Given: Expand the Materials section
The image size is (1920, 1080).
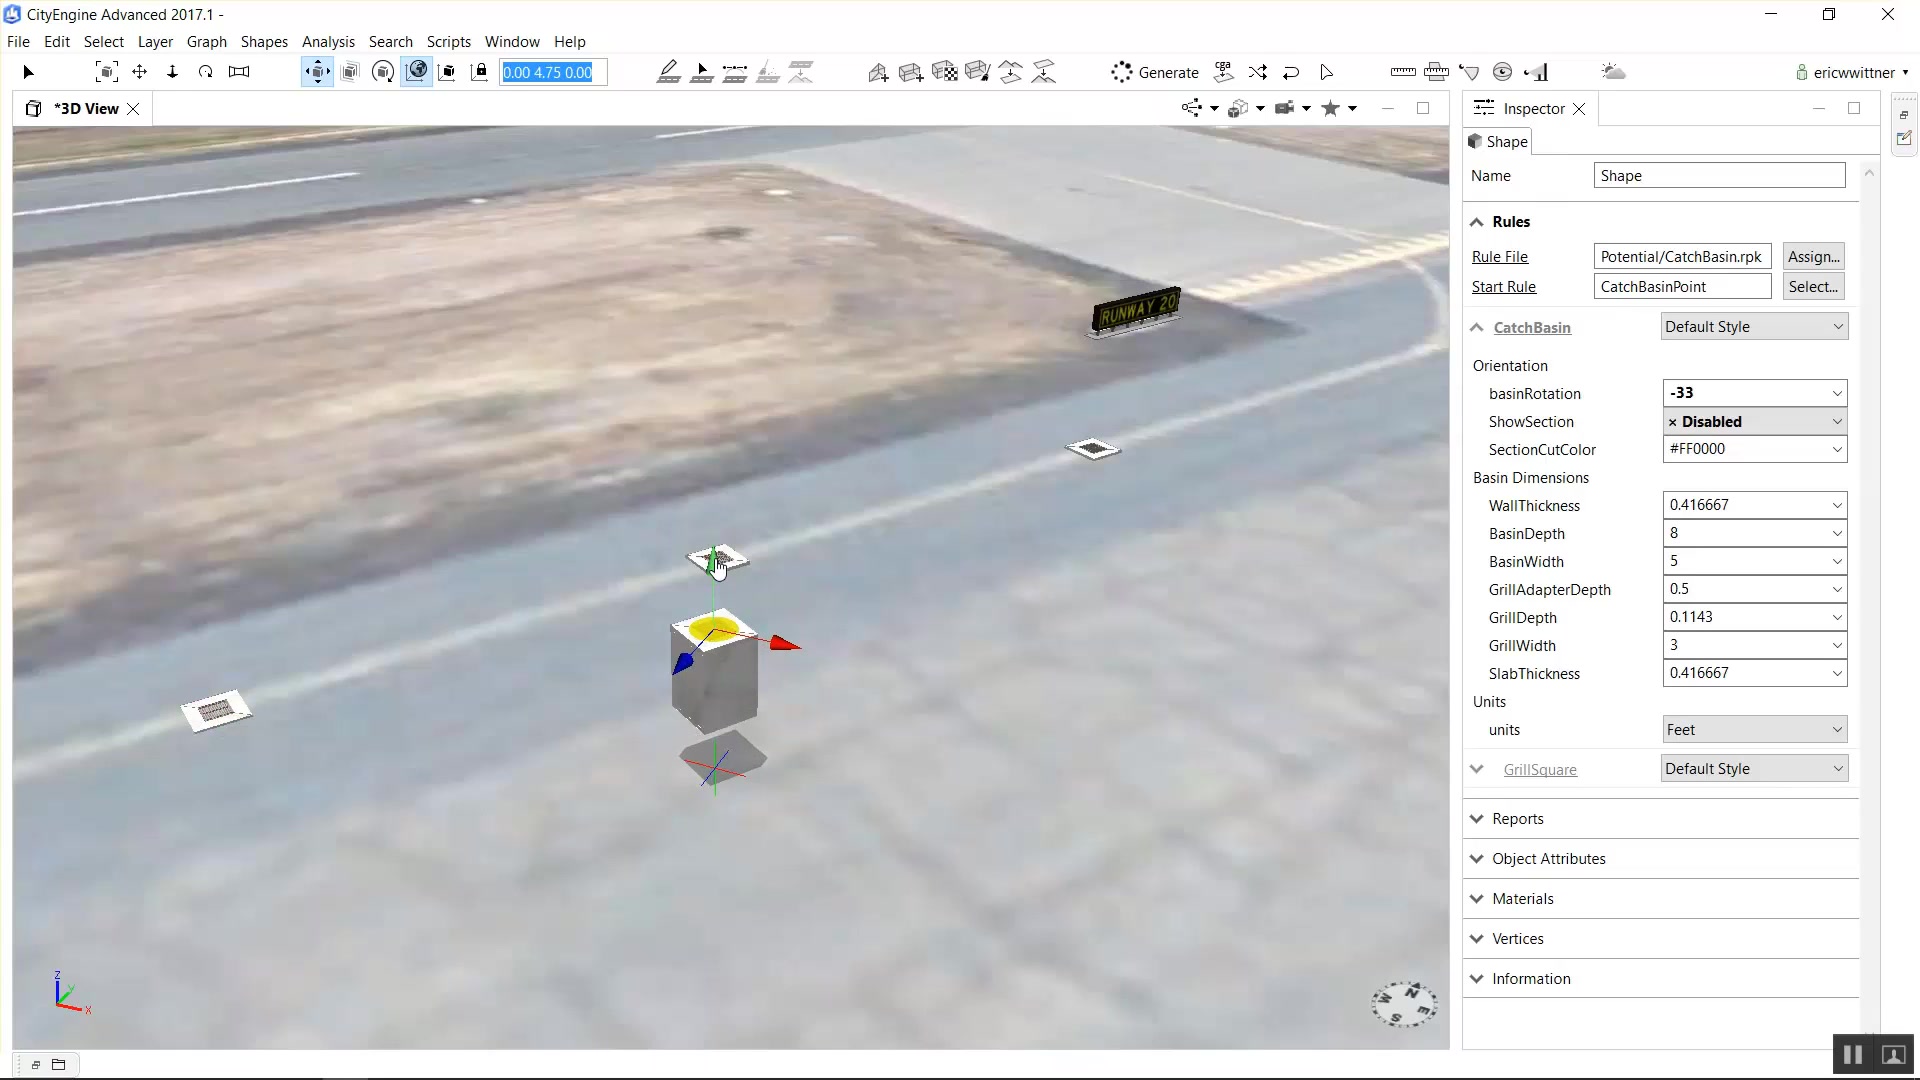Looking at the screenshot, I should coord(1522,898).
